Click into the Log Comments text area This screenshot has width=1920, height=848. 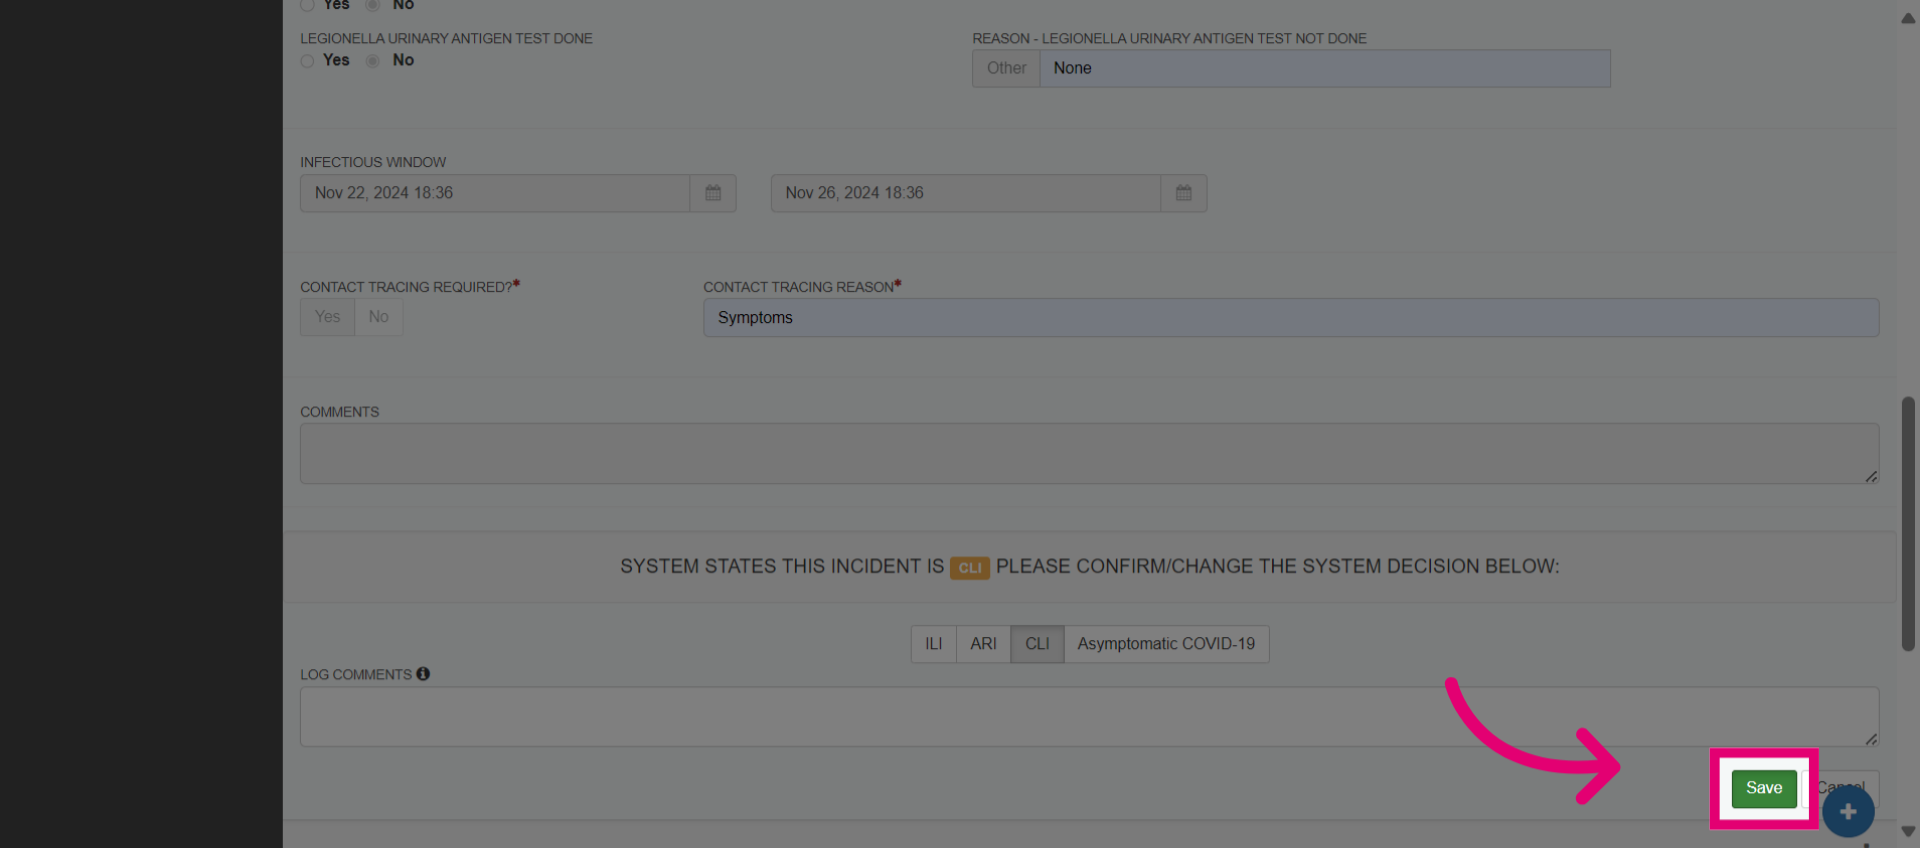point(1089,717)
